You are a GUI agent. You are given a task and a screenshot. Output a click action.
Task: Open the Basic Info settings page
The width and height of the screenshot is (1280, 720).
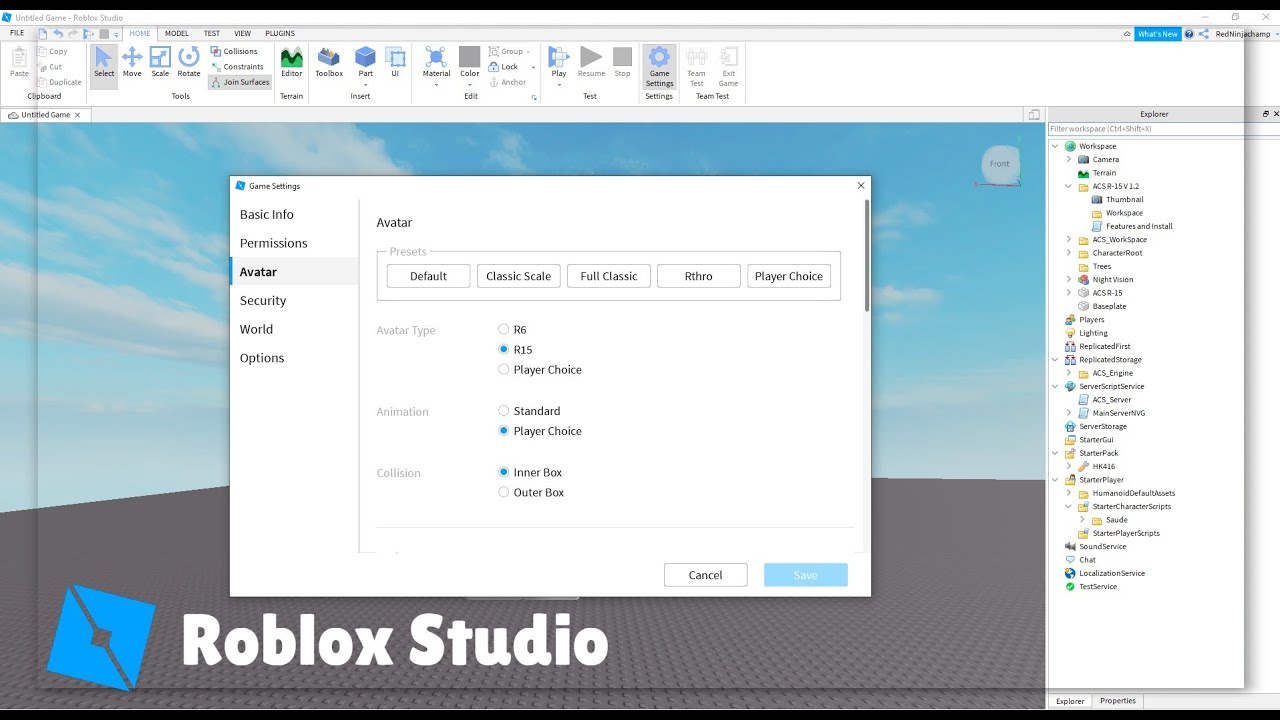(x=267, y=214)
